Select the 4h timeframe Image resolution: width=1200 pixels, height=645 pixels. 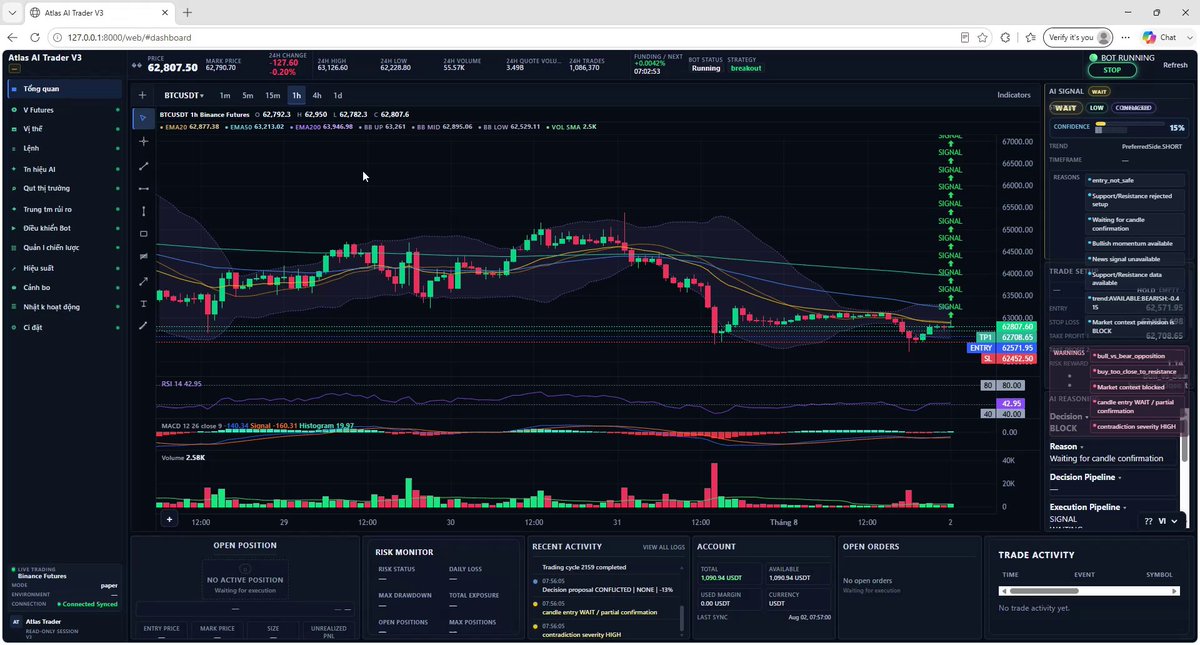[x=317, y=96]
